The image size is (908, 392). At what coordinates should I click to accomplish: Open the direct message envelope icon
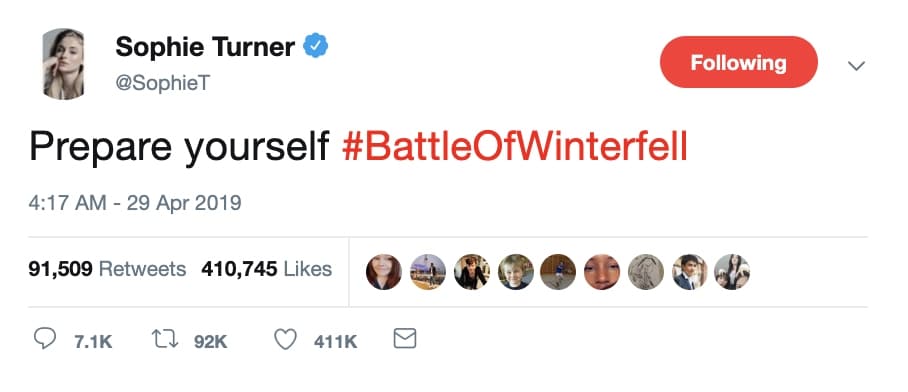coord(405,339)
